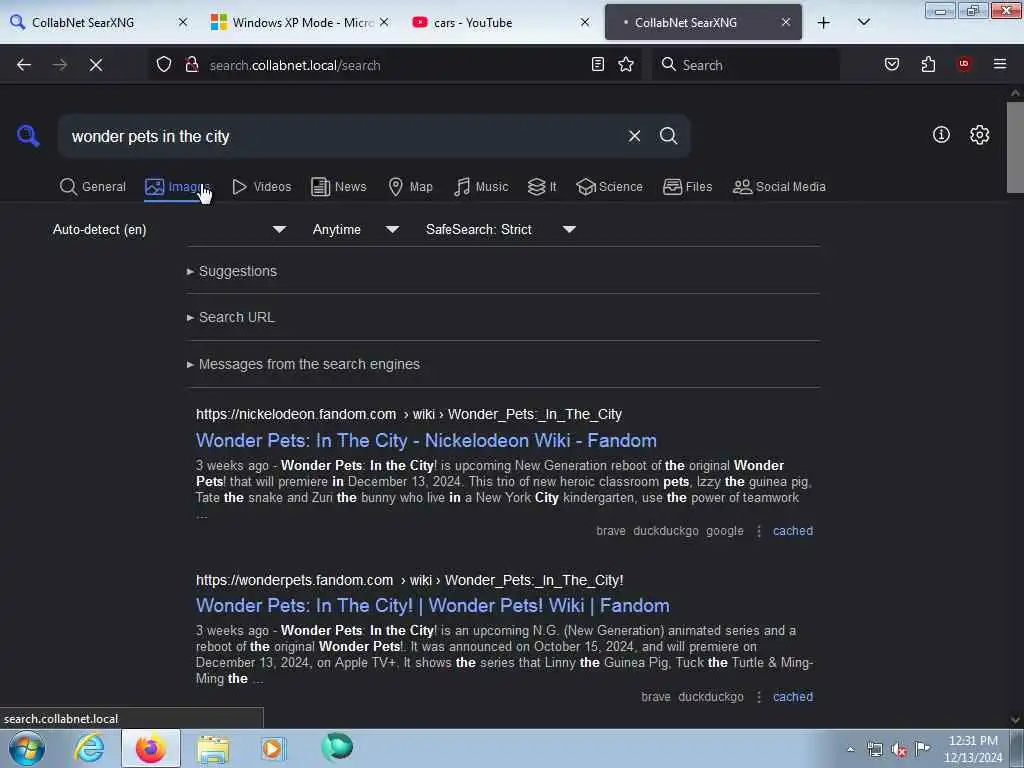Image resolution: width=1024 pixels, height=768 pixels.
Task: Go back with browser back arrow
Action: point(24,65)
